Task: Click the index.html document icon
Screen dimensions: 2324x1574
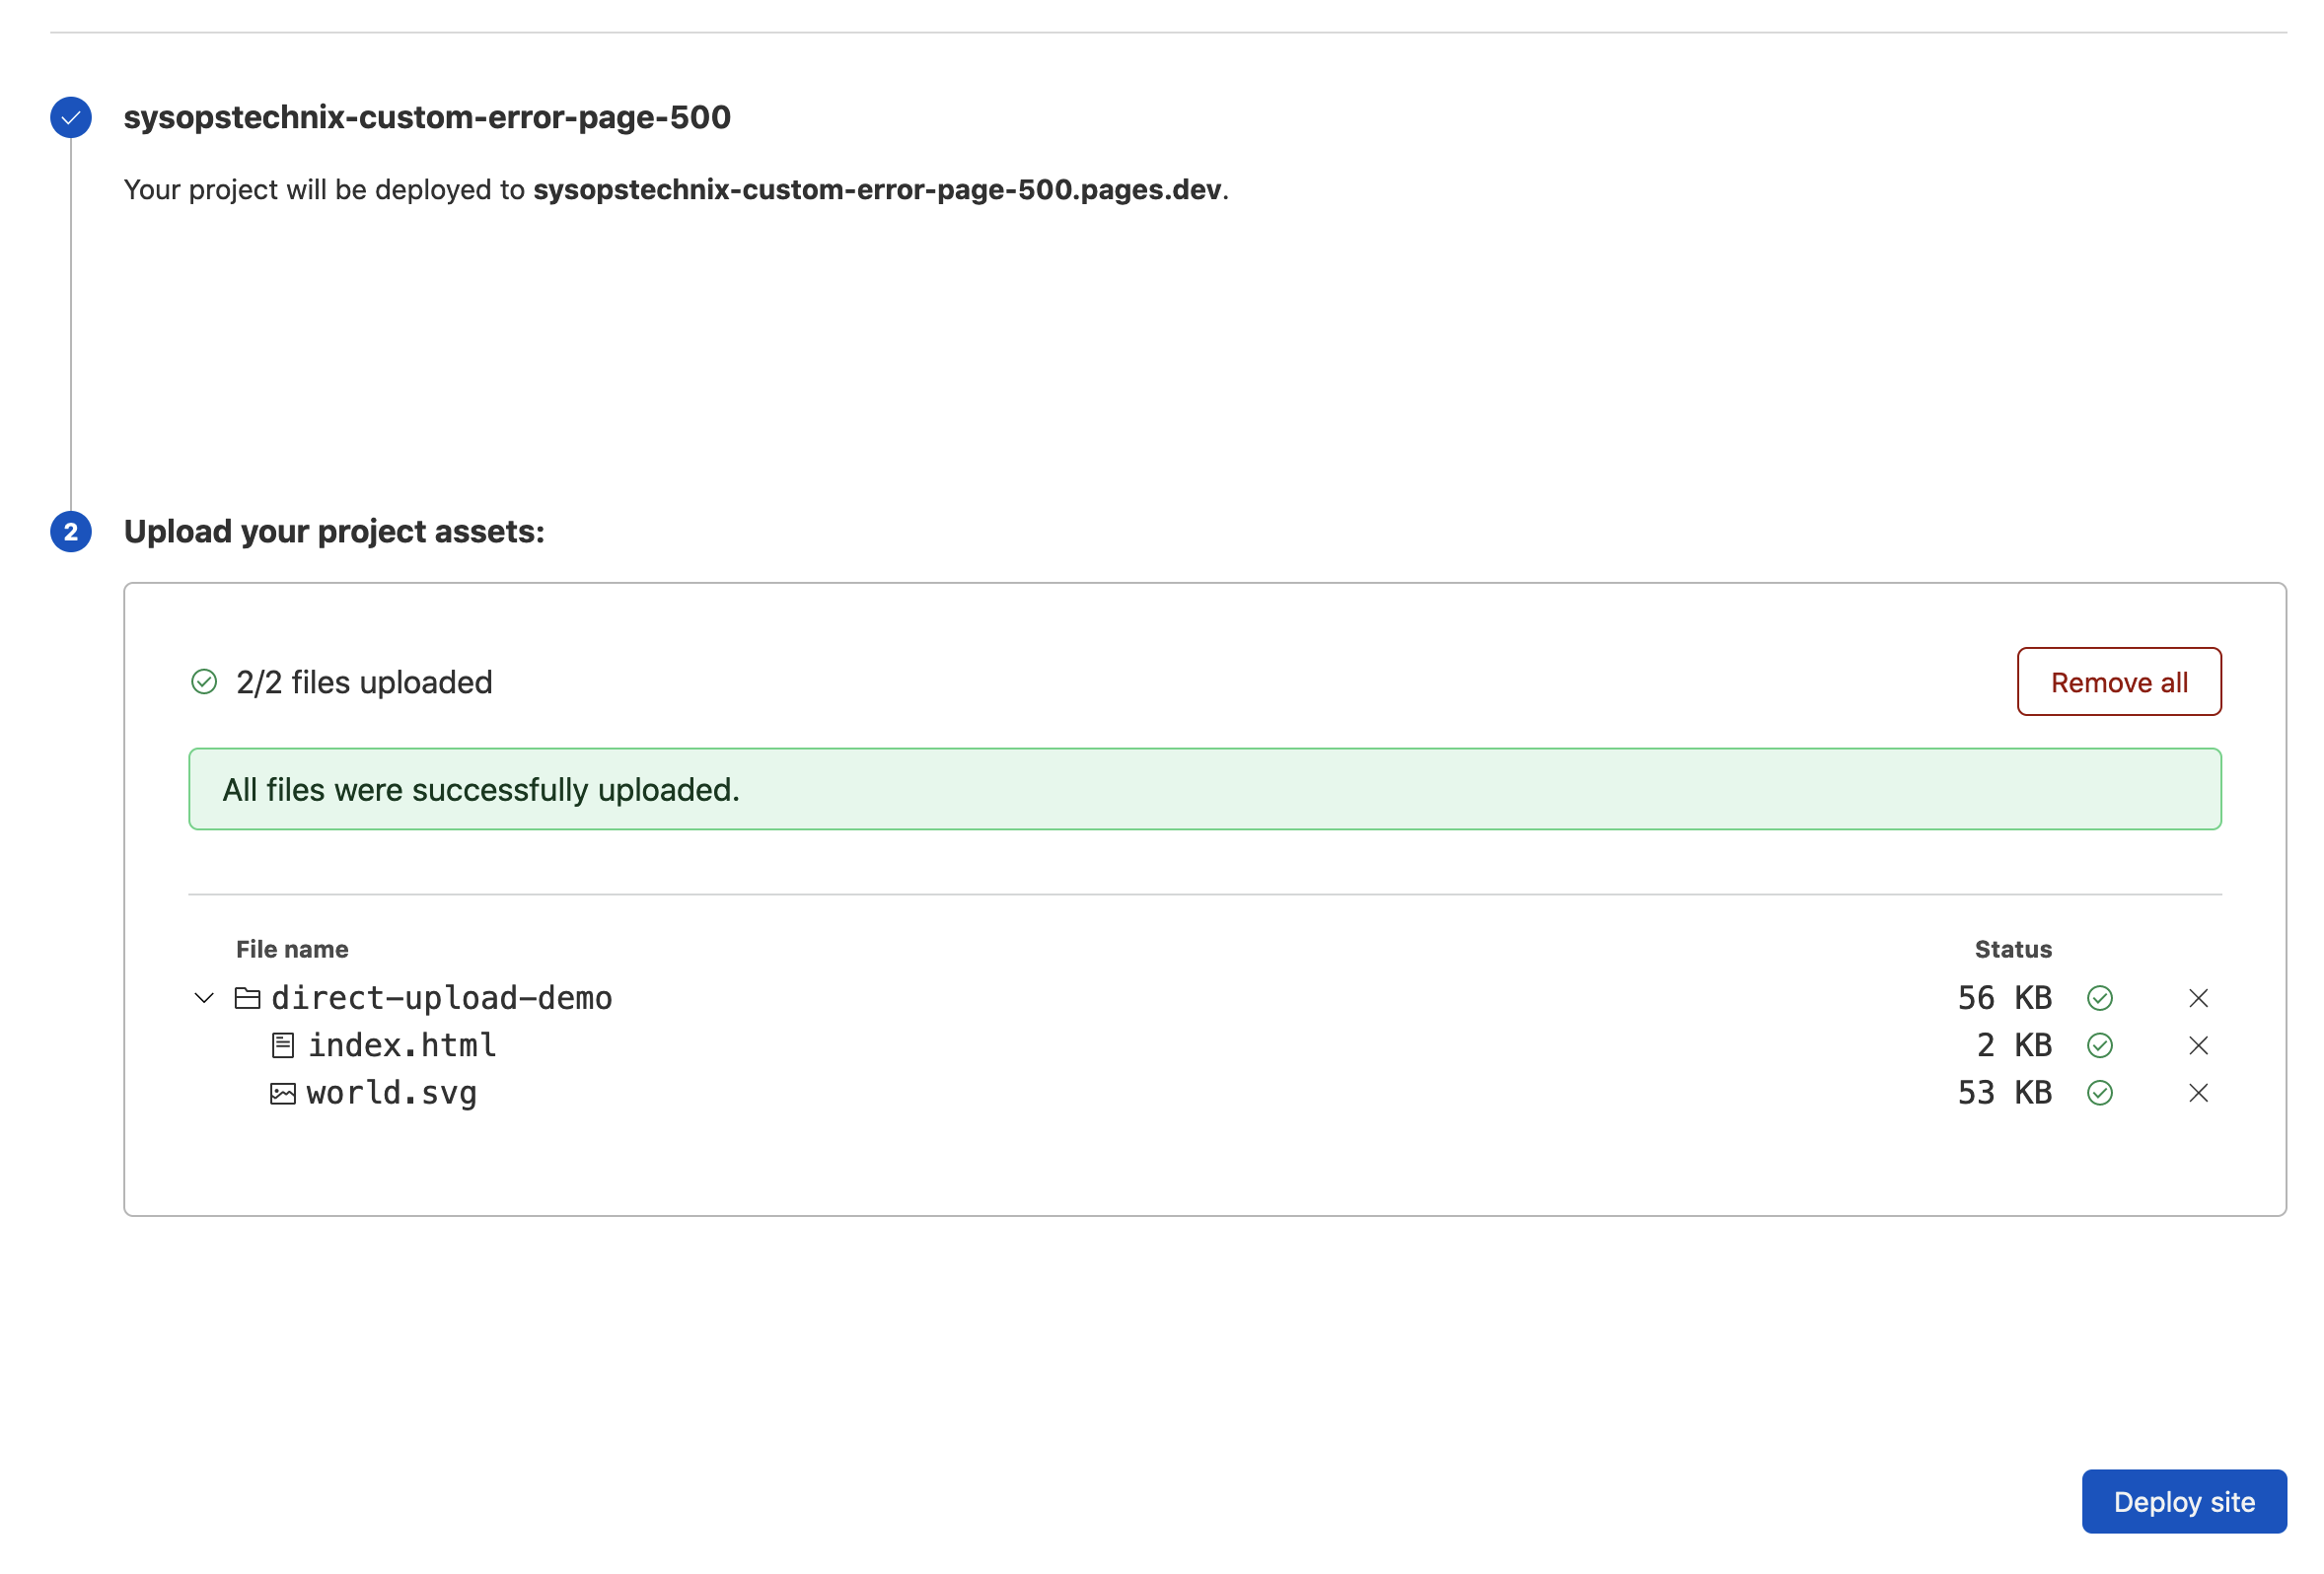Action: (283, 1046)
